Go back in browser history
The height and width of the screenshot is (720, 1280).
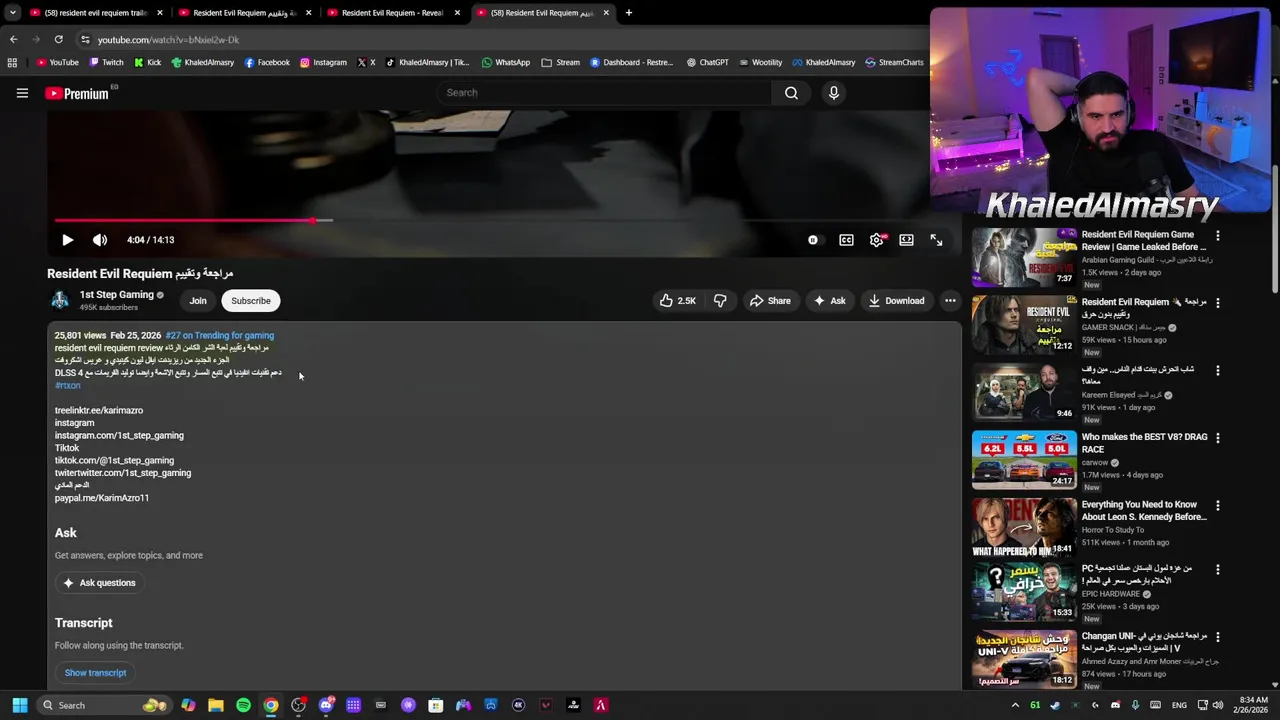coord(13,40)
